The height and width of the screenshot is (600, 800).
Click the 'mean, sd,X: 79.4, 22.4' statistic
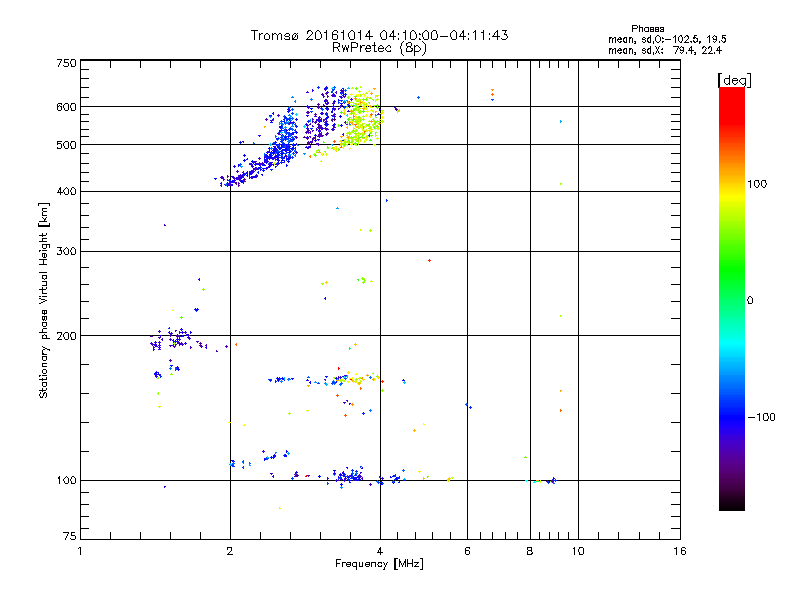665,50
